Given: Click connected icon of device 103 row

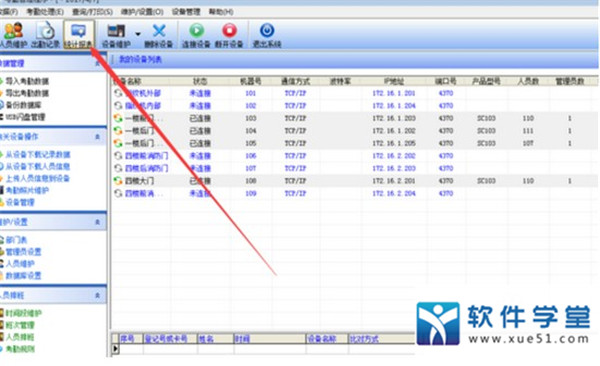Looking at the screenshot, I should point(118,118).
